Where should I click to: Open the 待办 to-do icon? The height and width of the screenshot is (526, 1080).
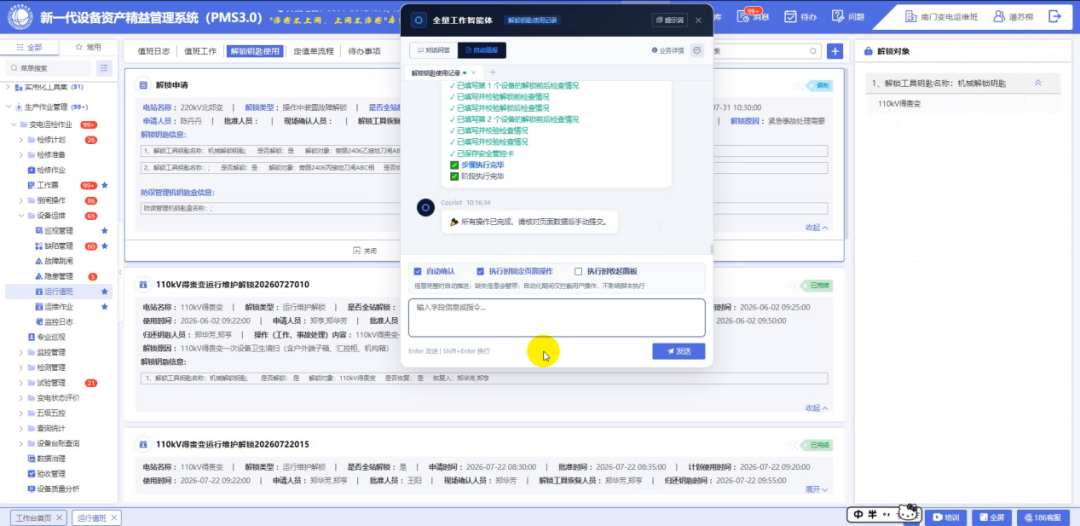click(791, 17)
